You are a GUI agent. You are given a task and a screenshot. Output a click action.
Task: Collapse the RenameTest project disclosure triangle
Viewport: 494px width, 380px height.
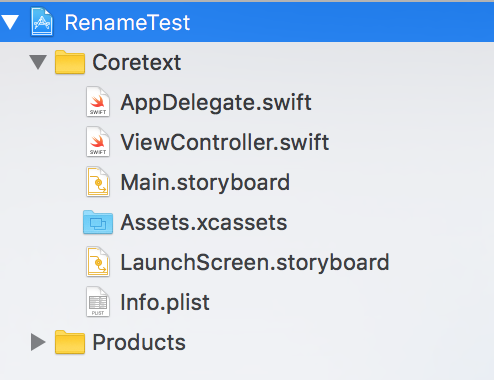coord(10,22)
